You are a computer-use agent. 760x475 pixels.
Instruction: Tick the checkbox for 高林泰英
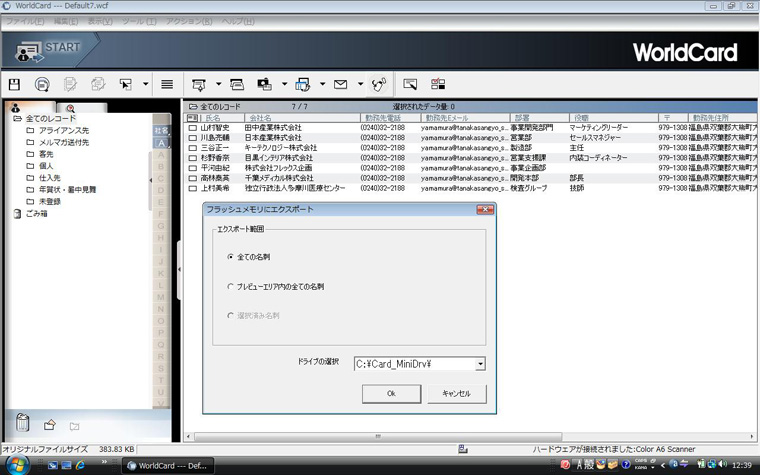(x=192, y=178)
